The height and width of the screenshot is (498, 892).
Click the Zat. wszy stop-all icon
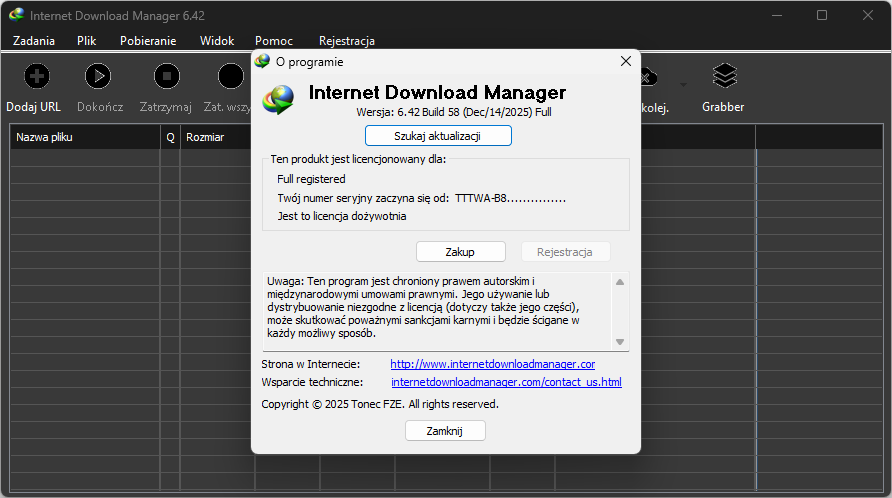point(231,76)
